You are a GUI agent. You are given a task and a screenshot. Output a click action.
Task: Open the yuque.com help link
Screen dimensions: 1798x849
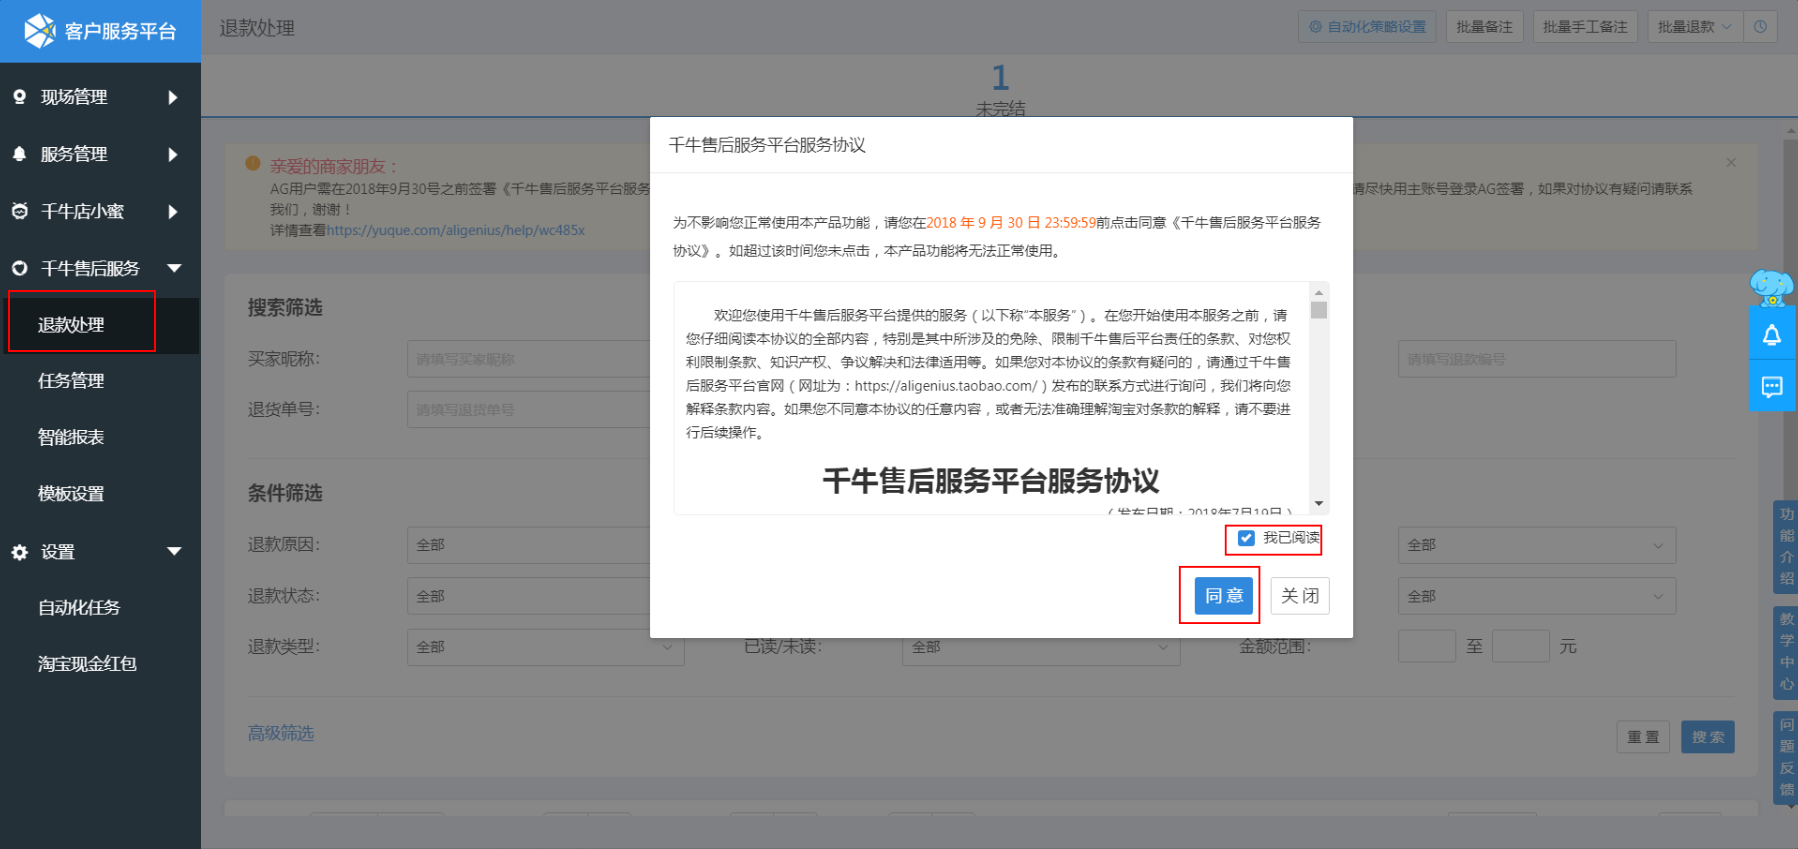coord(456,230)
